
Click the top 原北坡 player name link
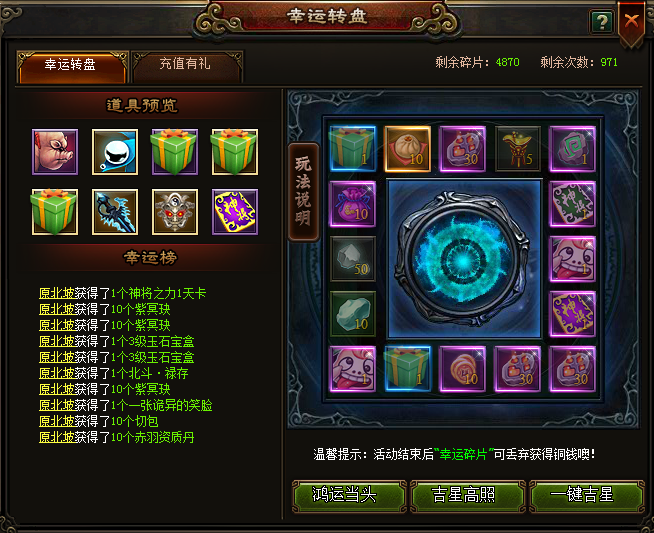[57, 293]
